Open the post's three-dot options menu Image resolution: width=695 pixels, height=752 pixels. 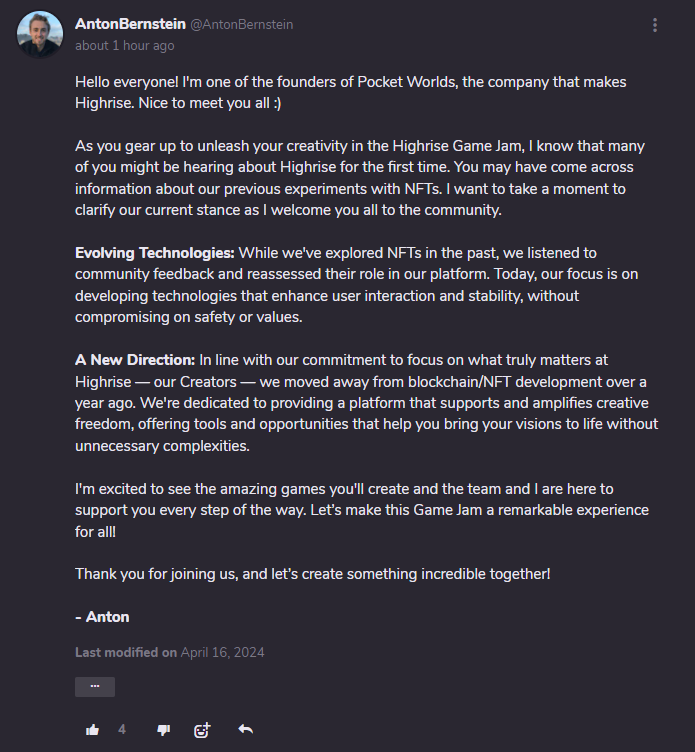(655, 25)
